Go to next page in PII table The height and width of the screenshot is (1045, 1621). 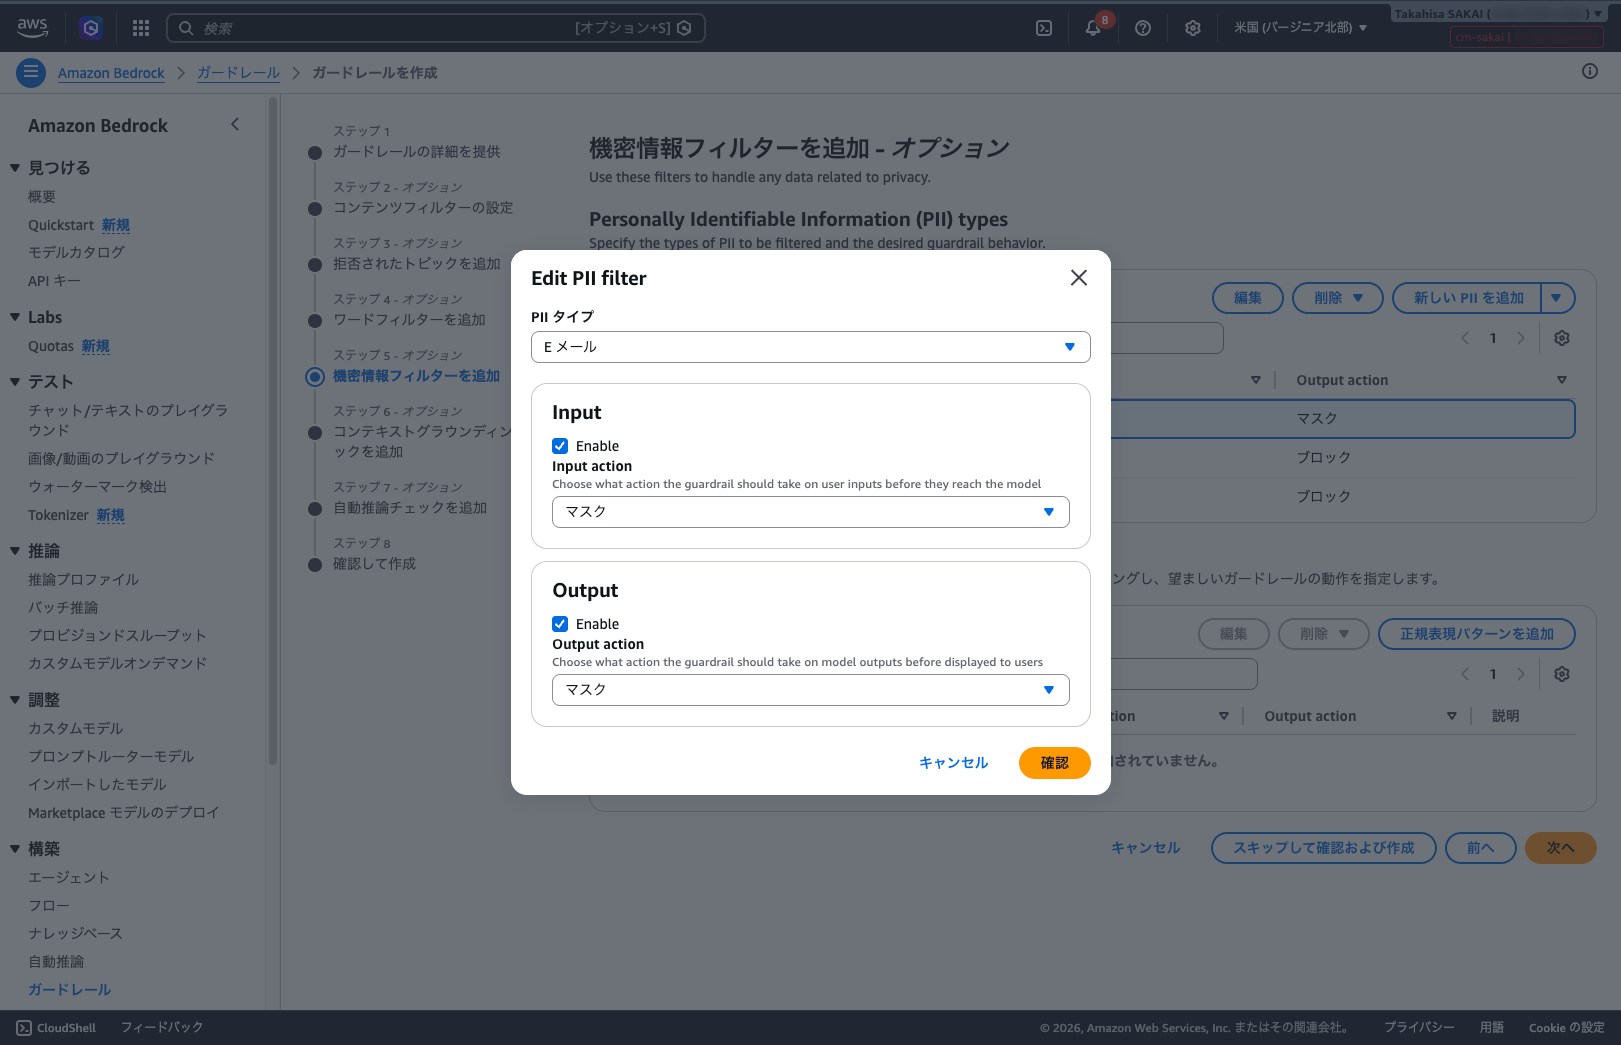[x=1521, y=338]
